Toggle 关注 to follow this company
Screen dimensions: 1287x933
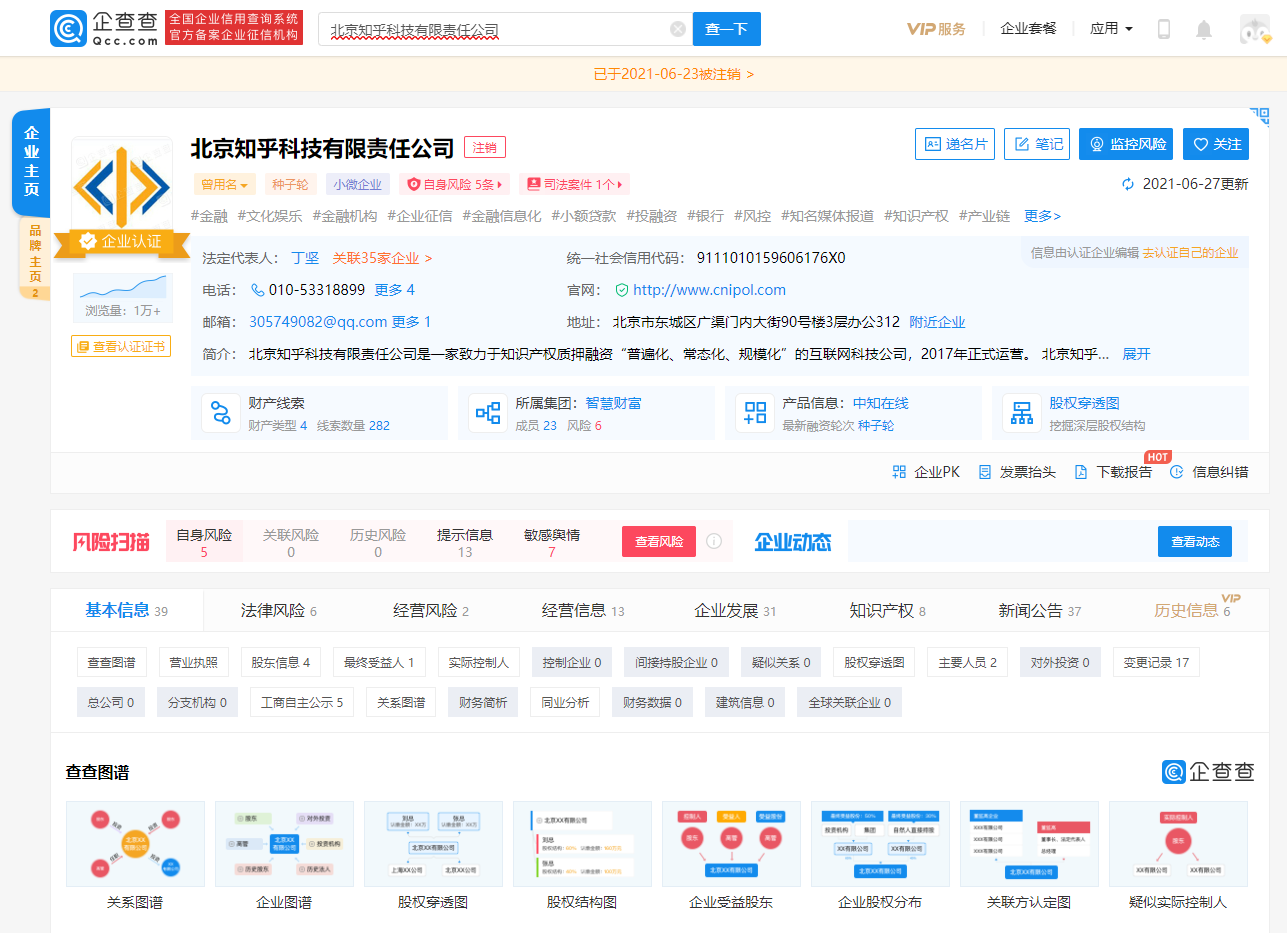click(x=1216, y=143)
